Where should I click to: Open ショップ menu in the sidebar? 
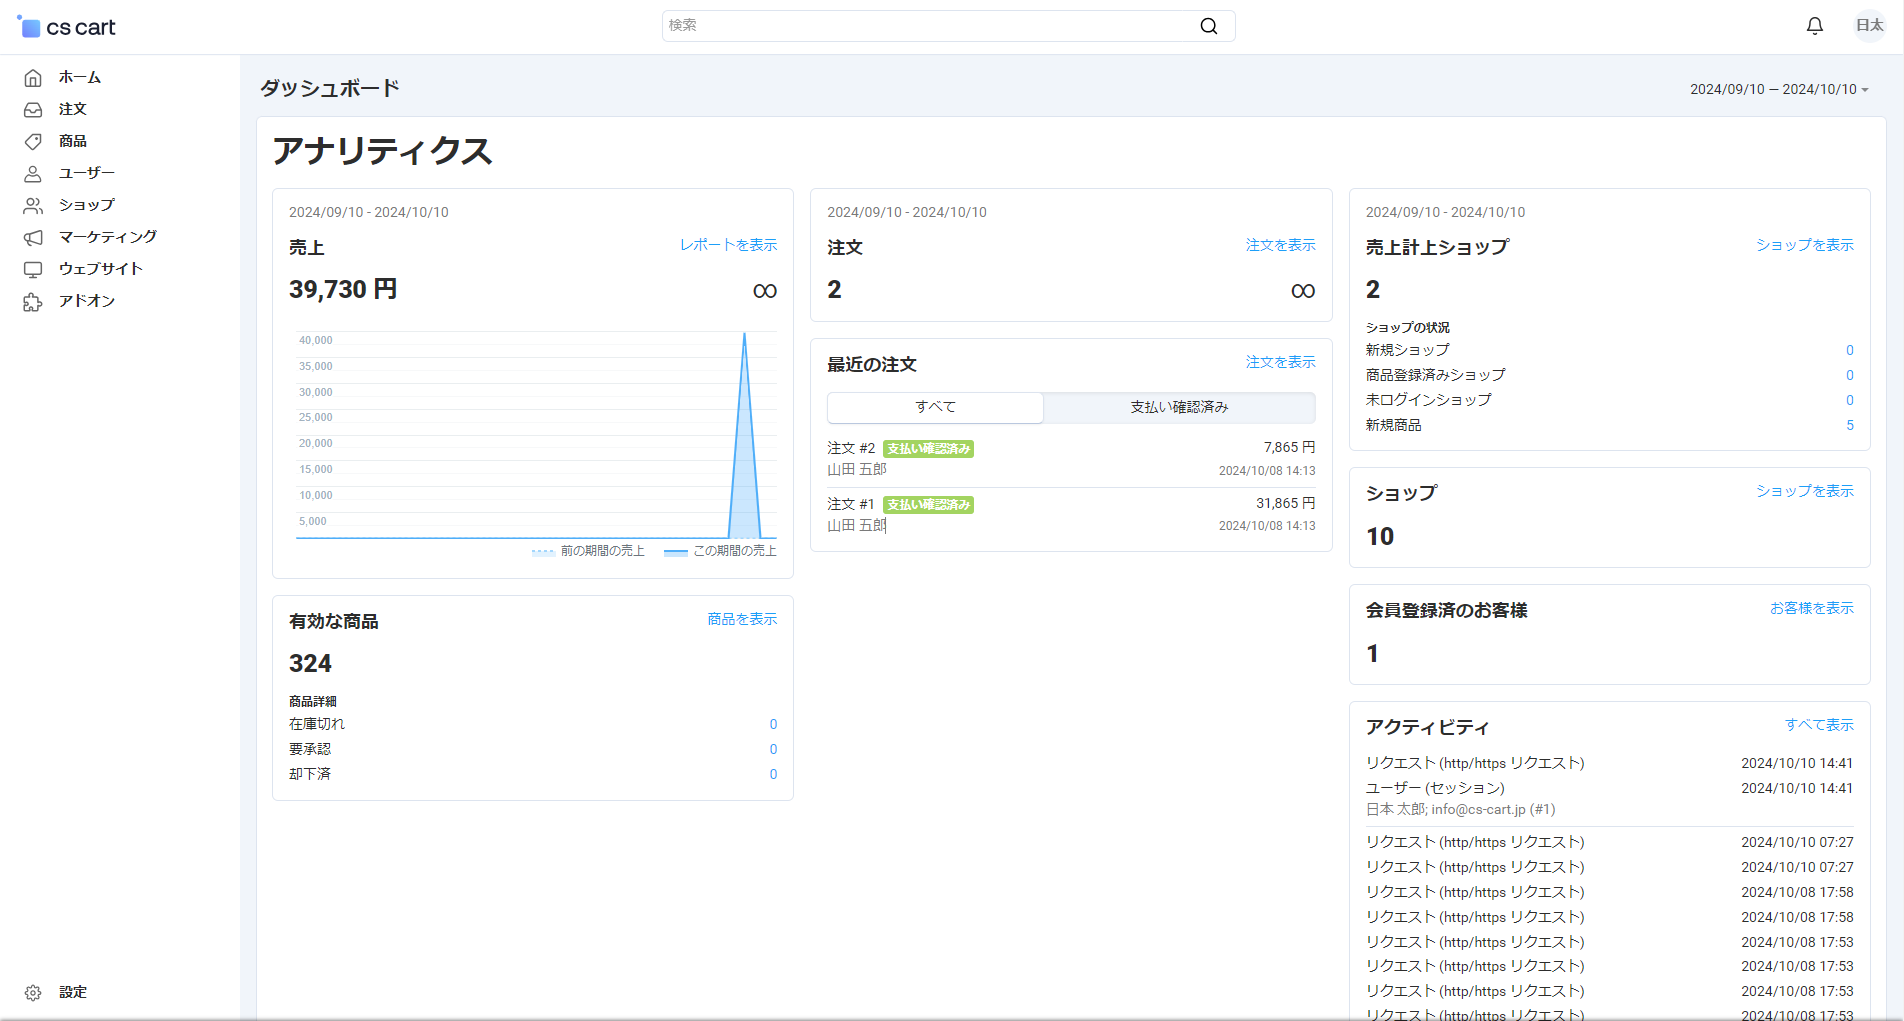(x=86, y=205)
